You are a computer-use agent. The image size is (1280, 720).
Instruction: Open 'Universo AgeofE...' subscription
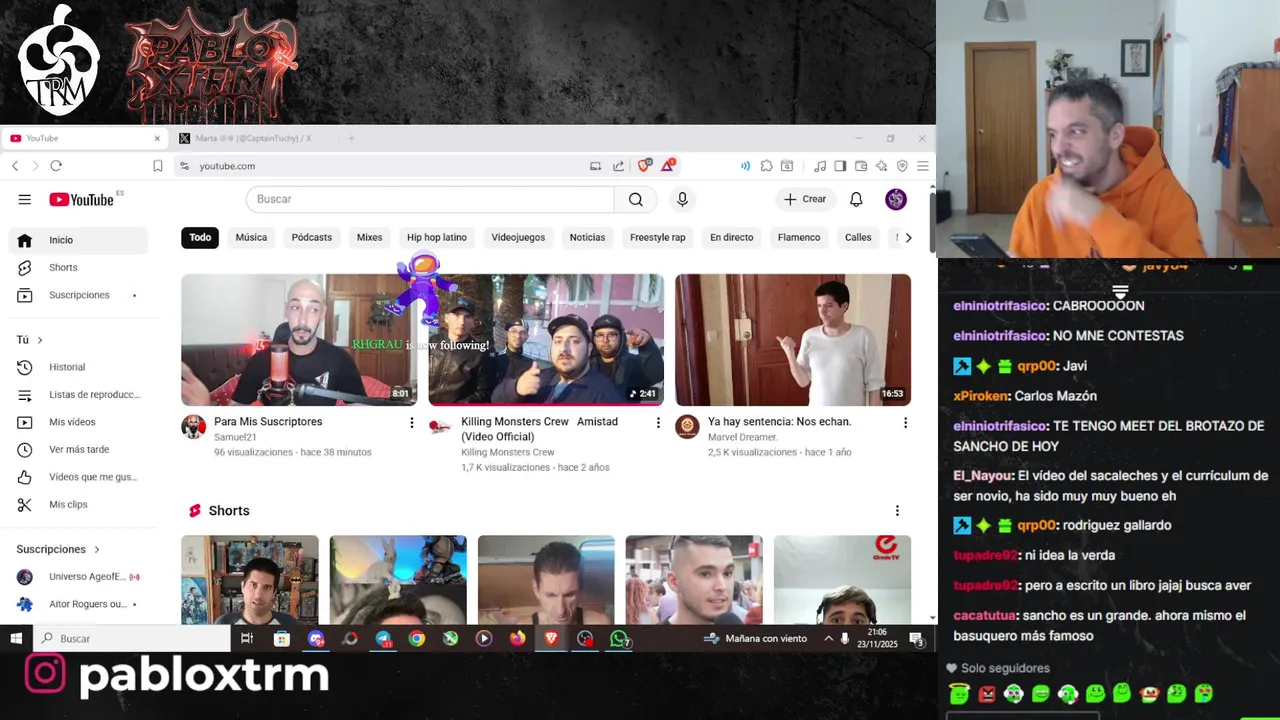[78, 577]
